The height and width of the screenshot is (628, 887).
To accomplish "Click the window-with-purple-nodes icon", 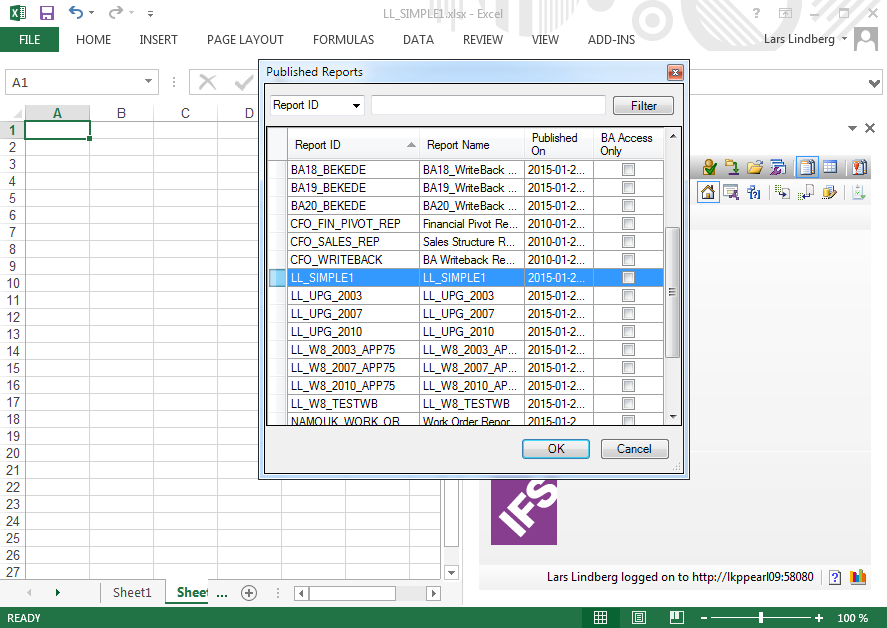I will [x=731, y=192].
